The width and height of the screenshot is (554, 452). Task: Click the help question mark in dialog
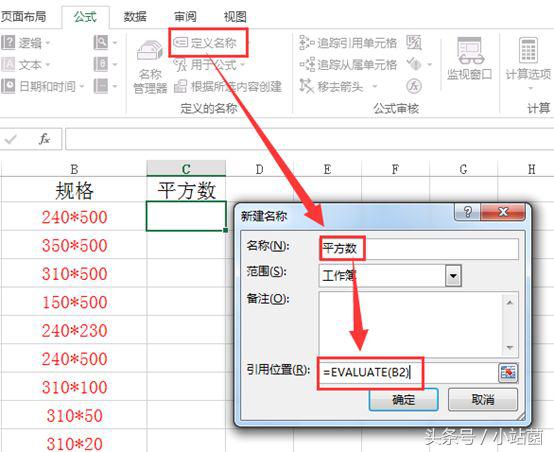pos(467,212)
